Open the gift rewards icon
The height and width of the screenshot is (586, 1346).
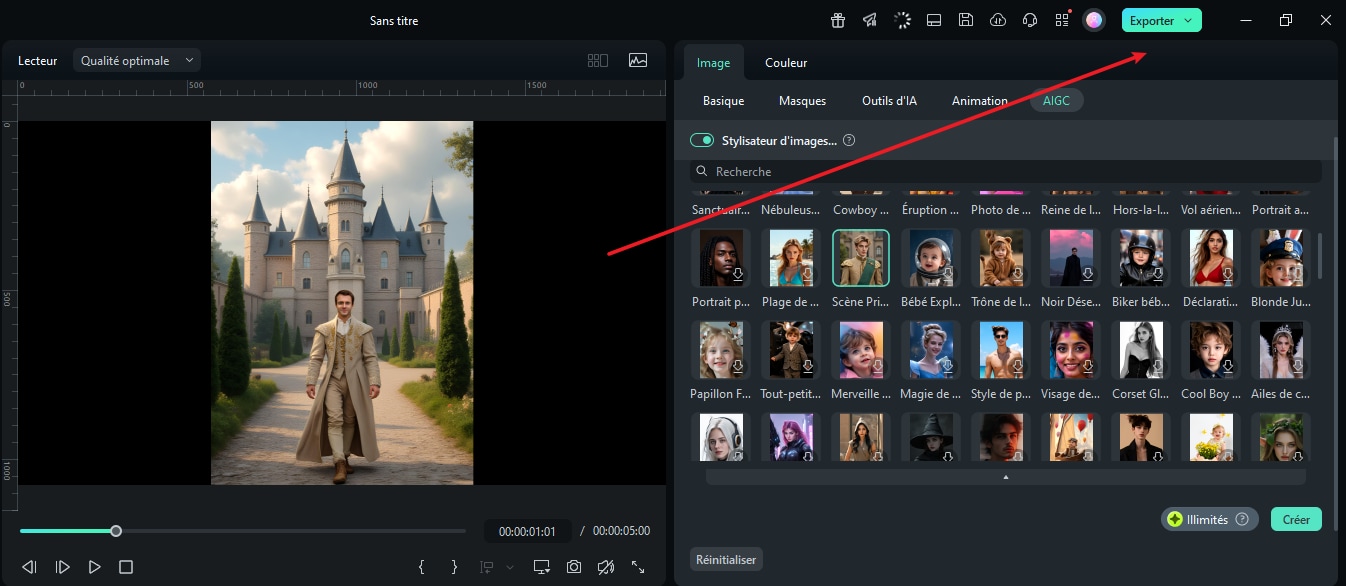[x=838, y=20]
